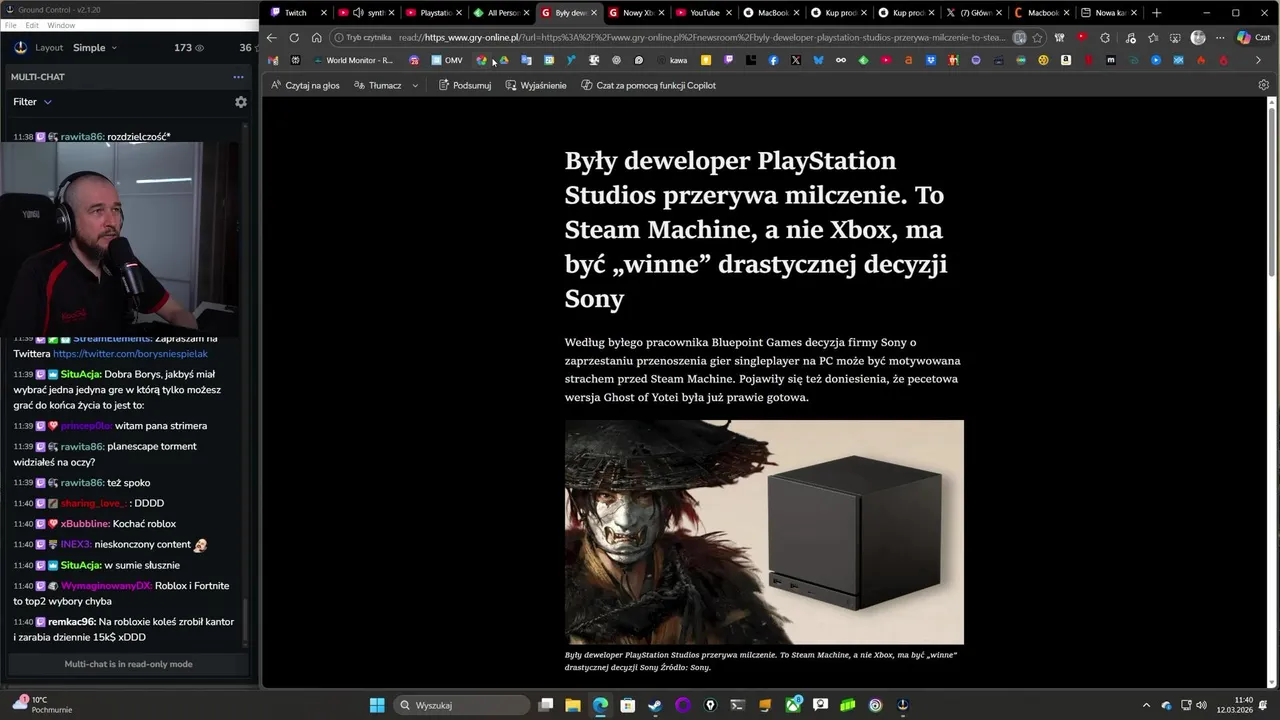Open Terminal from the taskbar
The height and width of the screenshot is (720, 1280).
pyautogui.click(x=738, y=705)
